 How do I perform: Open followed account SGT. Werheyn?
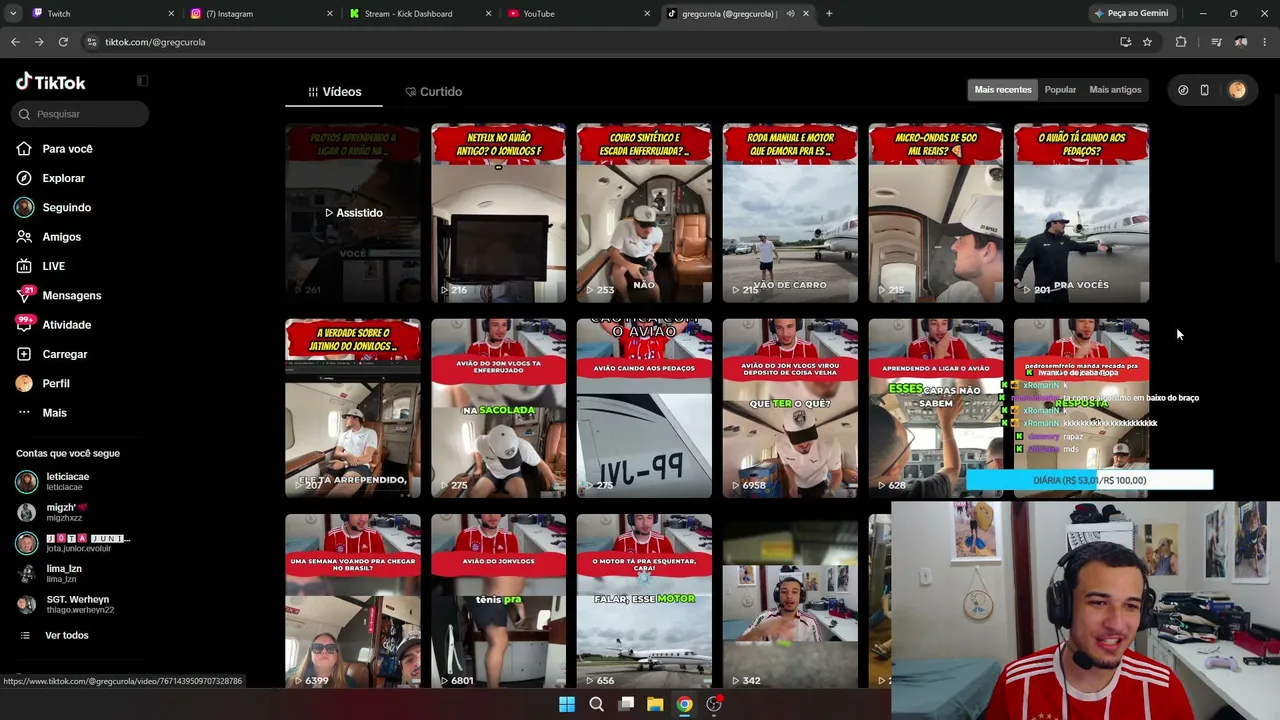[x=79, y=604]
